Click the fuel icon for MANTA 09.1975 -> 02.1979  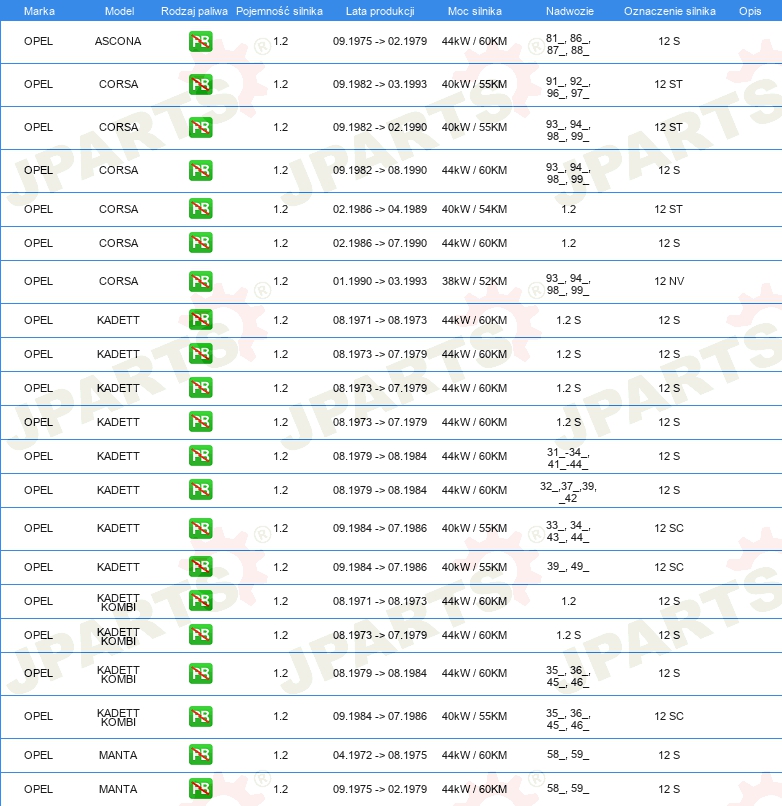pos(201,789)
